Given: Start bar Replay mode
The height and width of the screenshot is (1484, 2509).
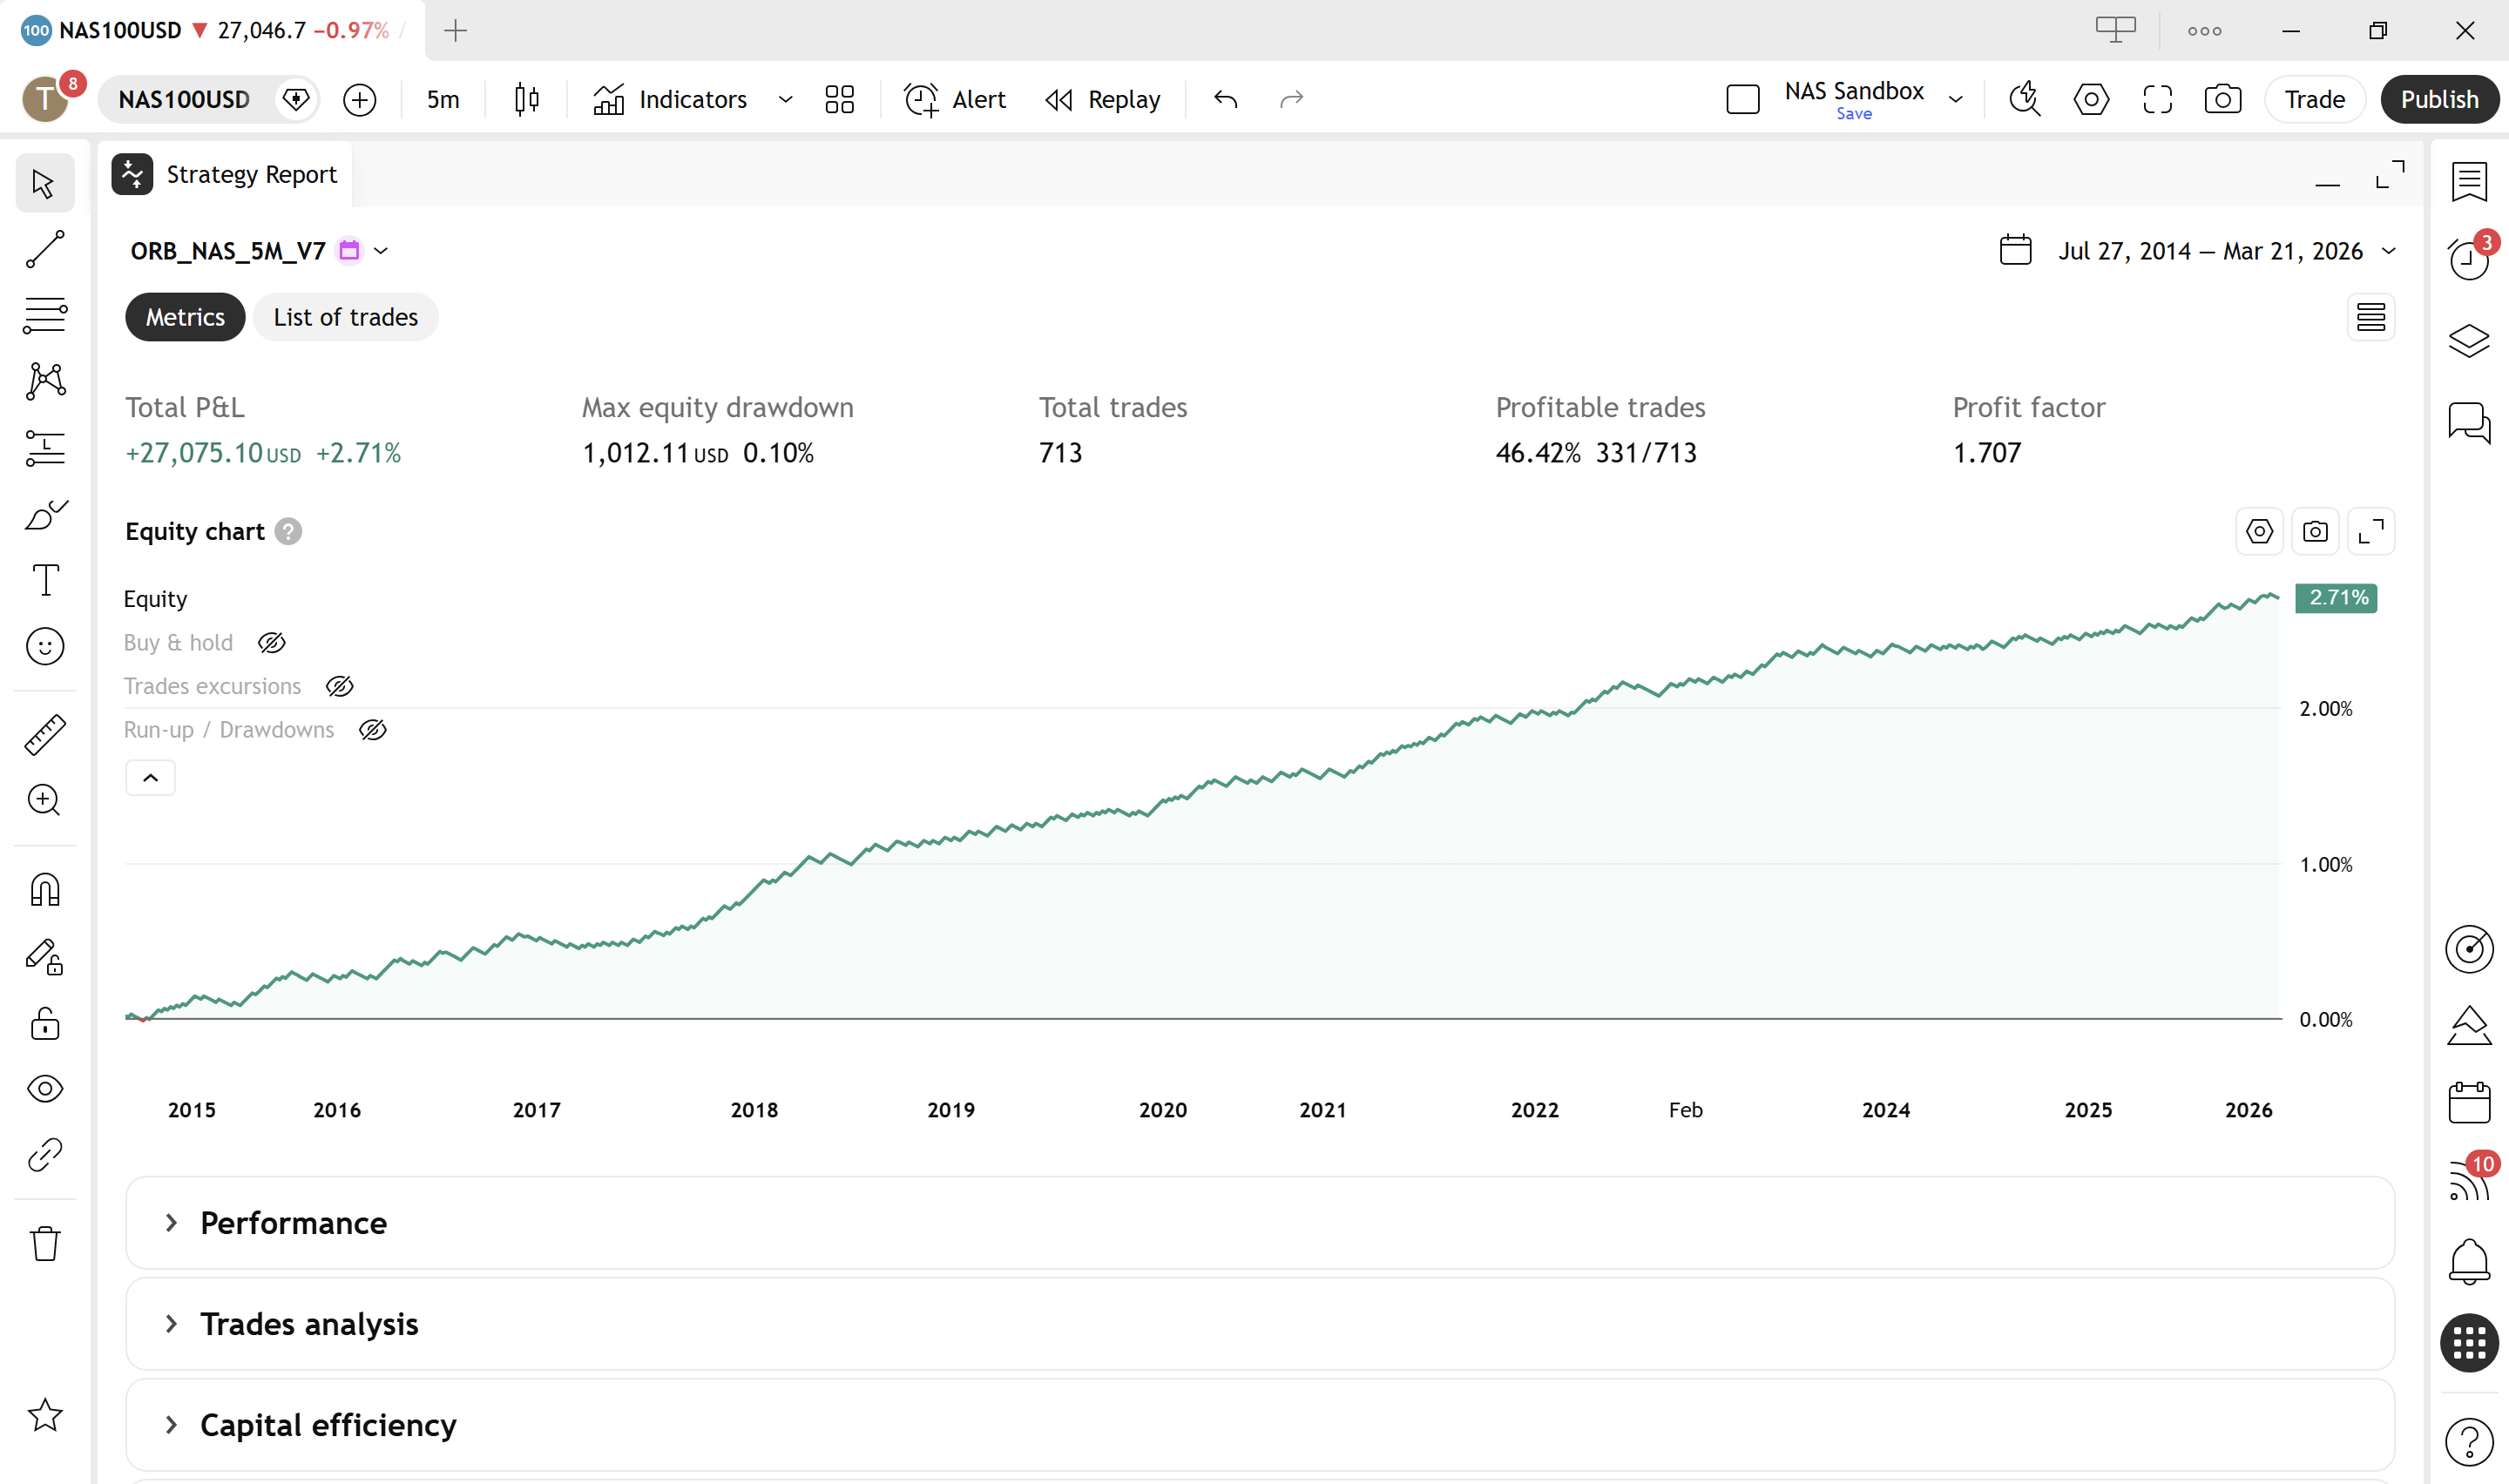Looking at the screenshot, I should [1101, 99].
